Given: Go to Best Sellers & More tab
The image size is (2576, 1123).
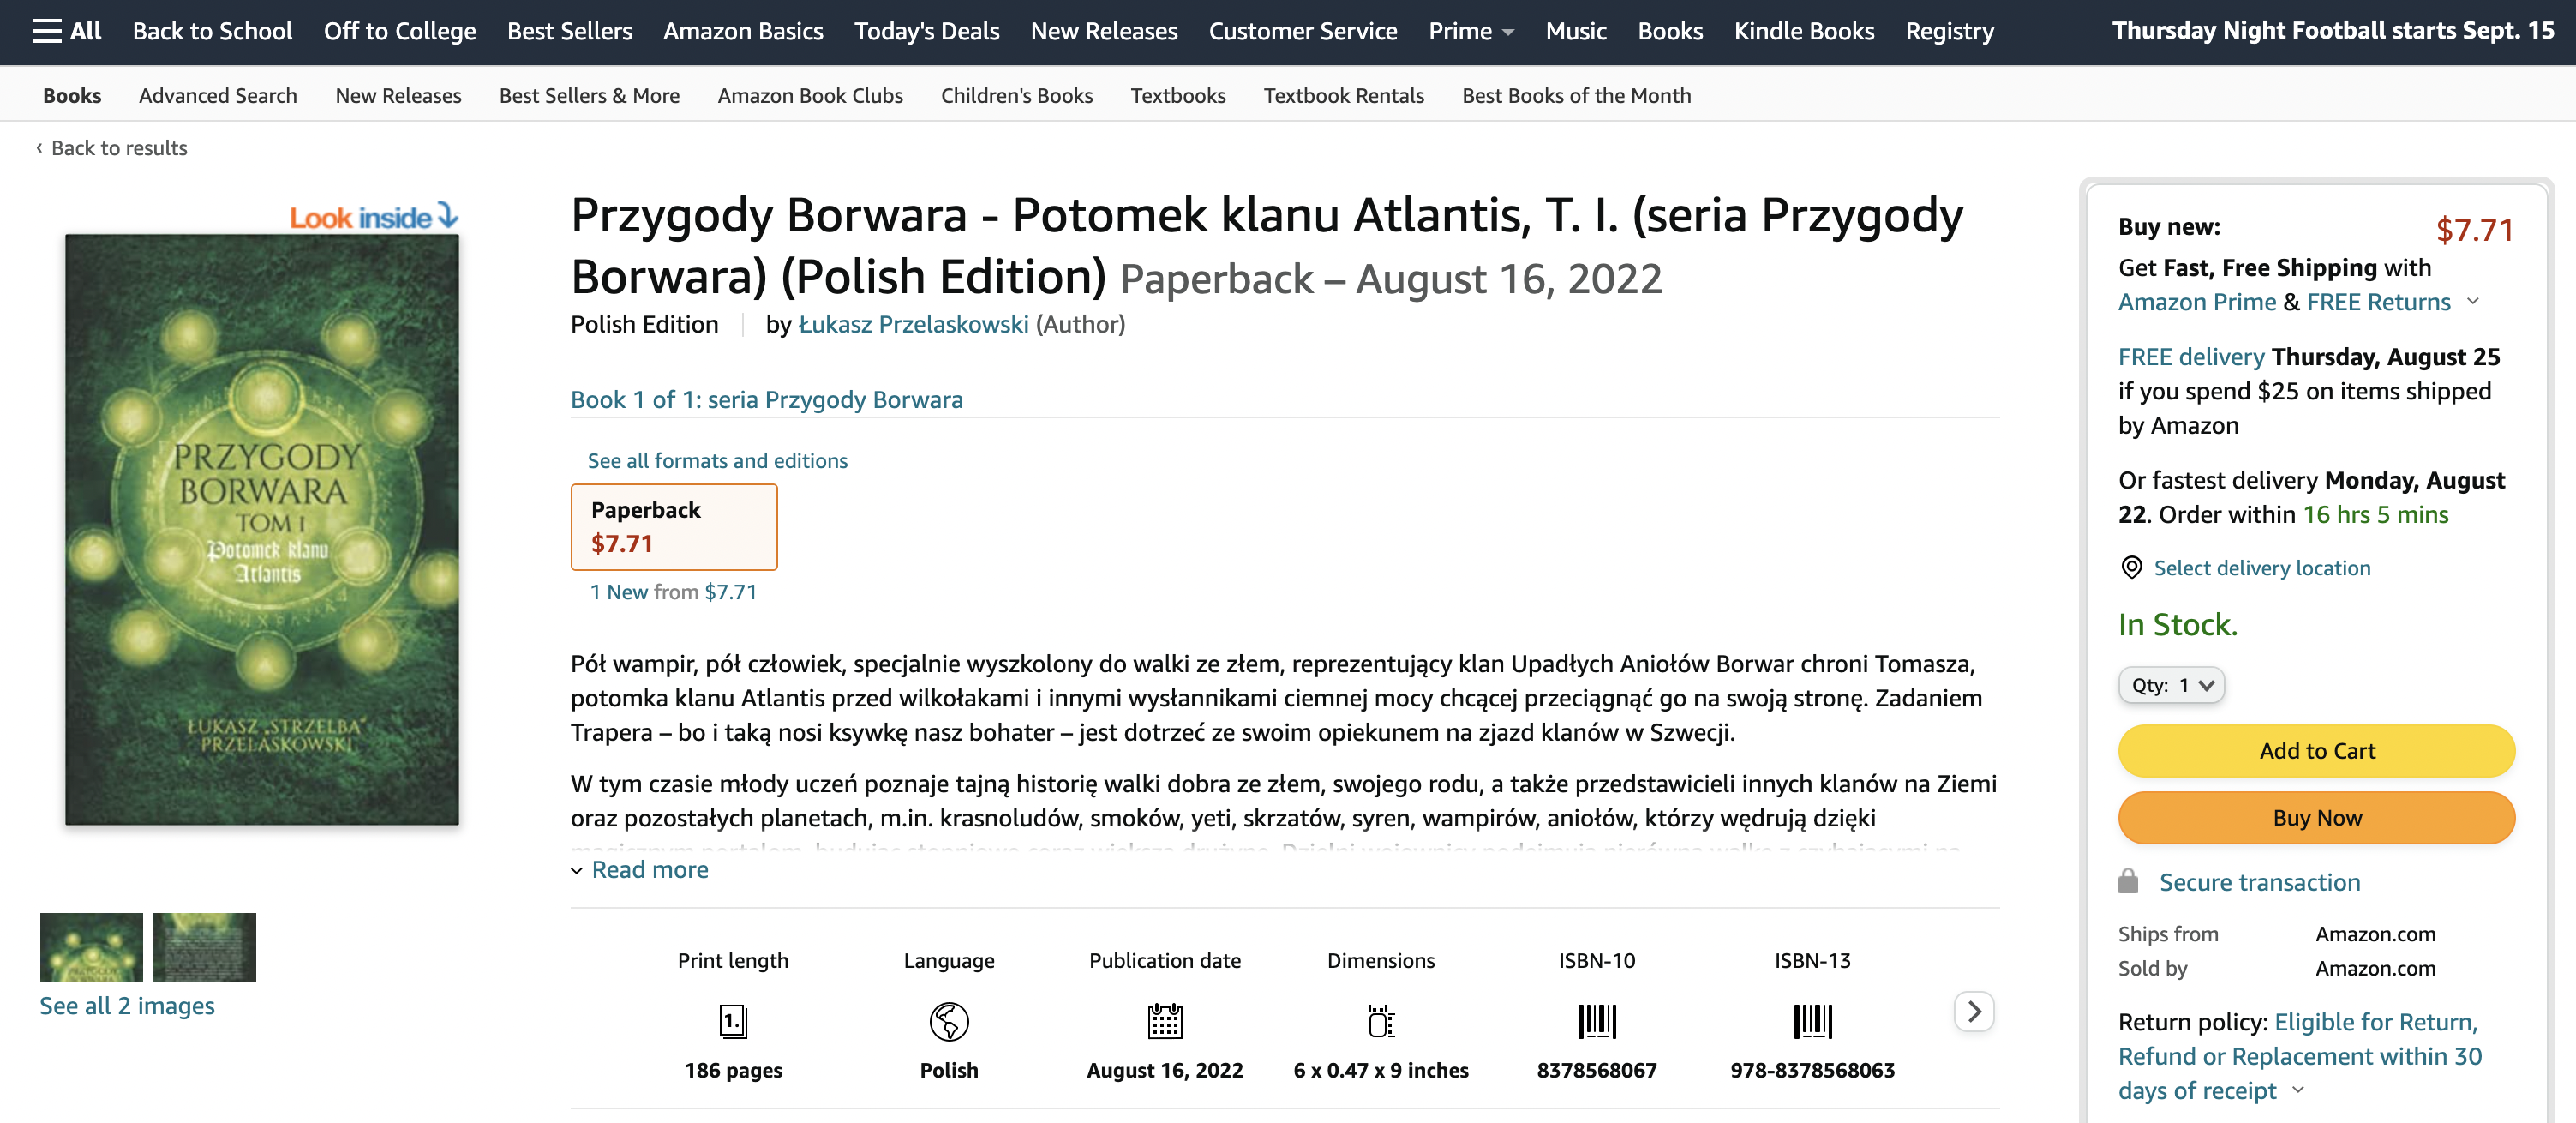Looking at the screenshot, I should 589,95.
